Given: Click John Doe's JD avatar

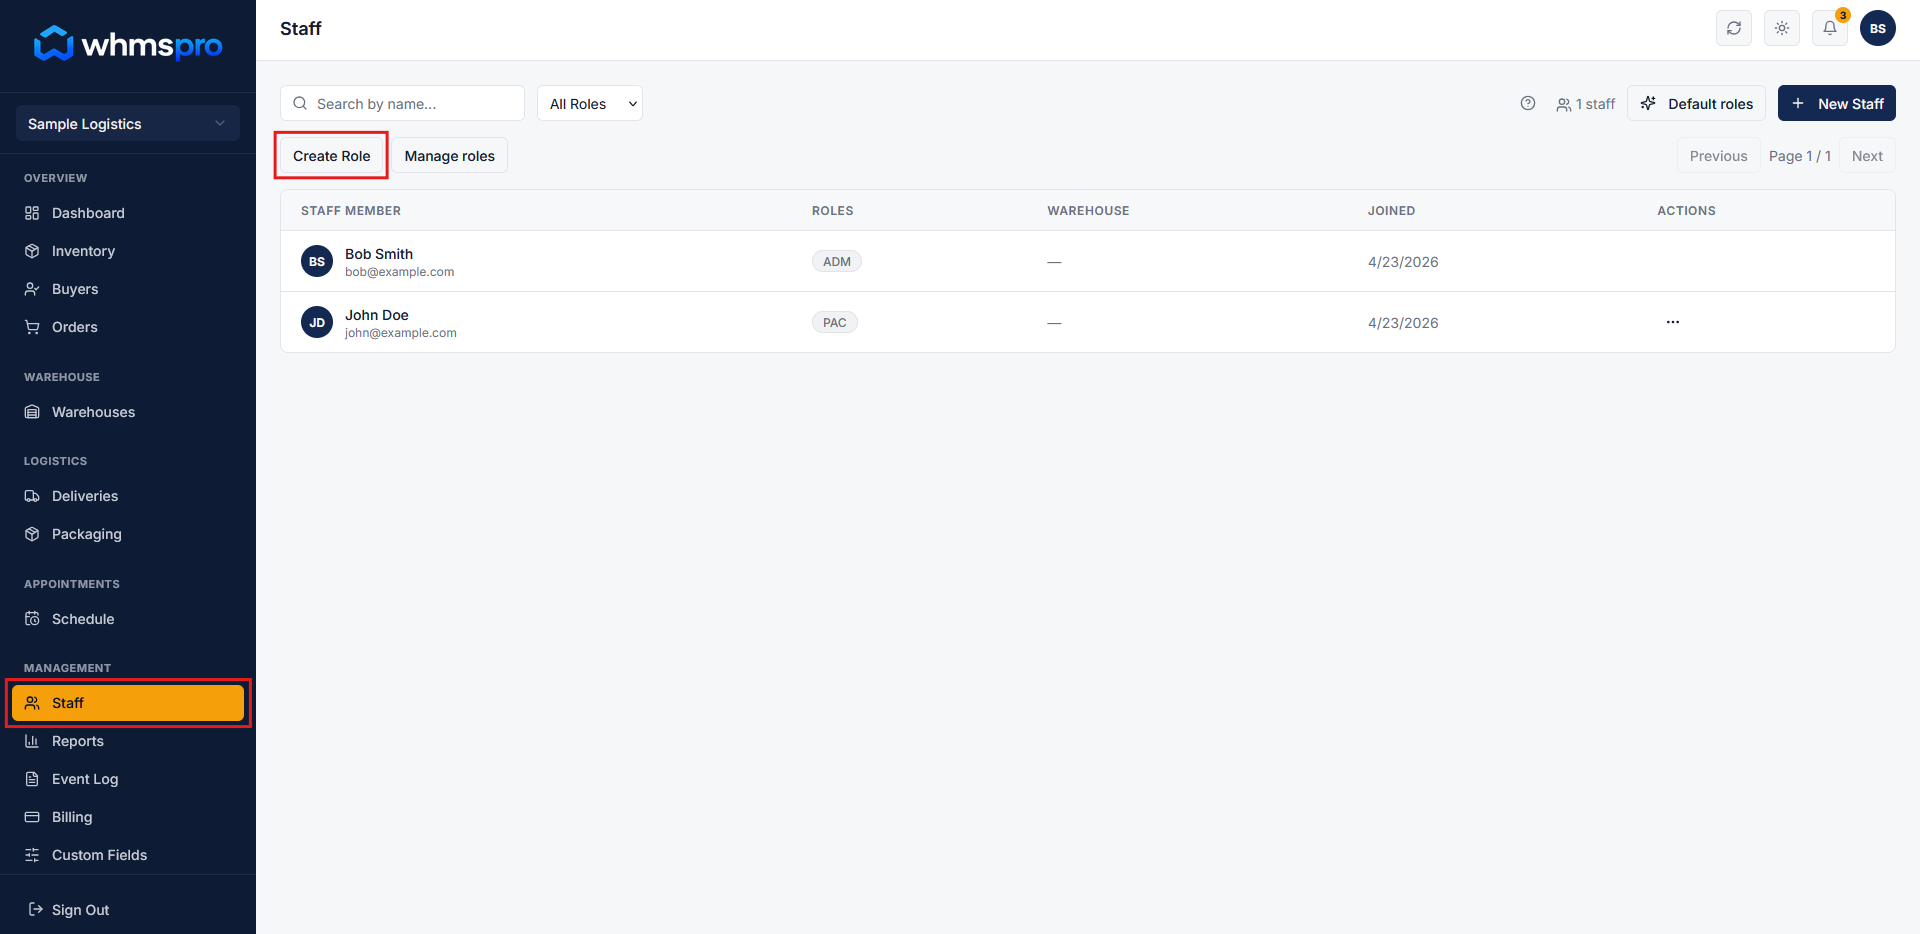Looking at the screenshot, I should [x=317, y=322].
